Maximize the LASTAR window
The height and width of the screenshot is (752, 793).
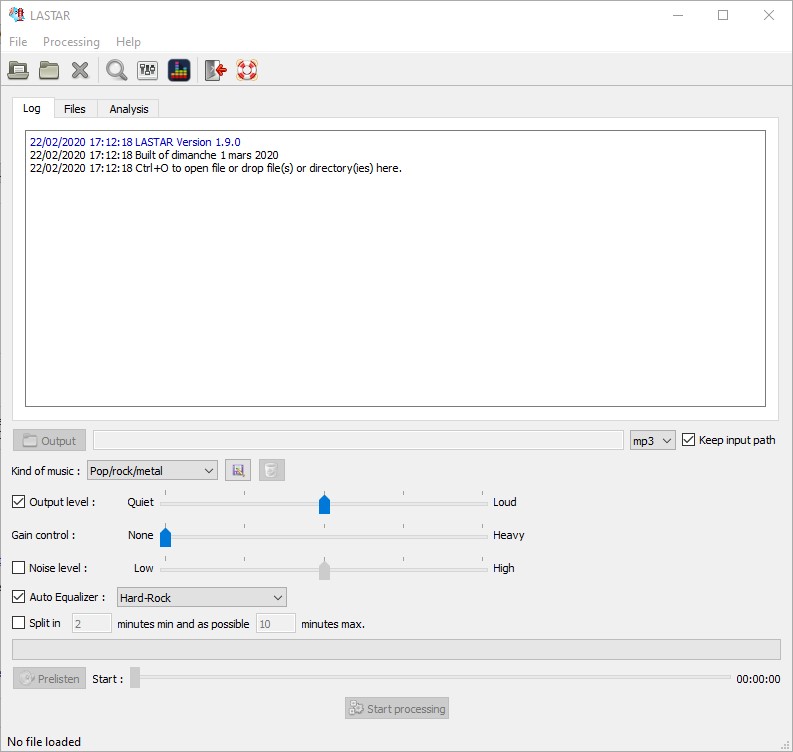click(723, 15)
